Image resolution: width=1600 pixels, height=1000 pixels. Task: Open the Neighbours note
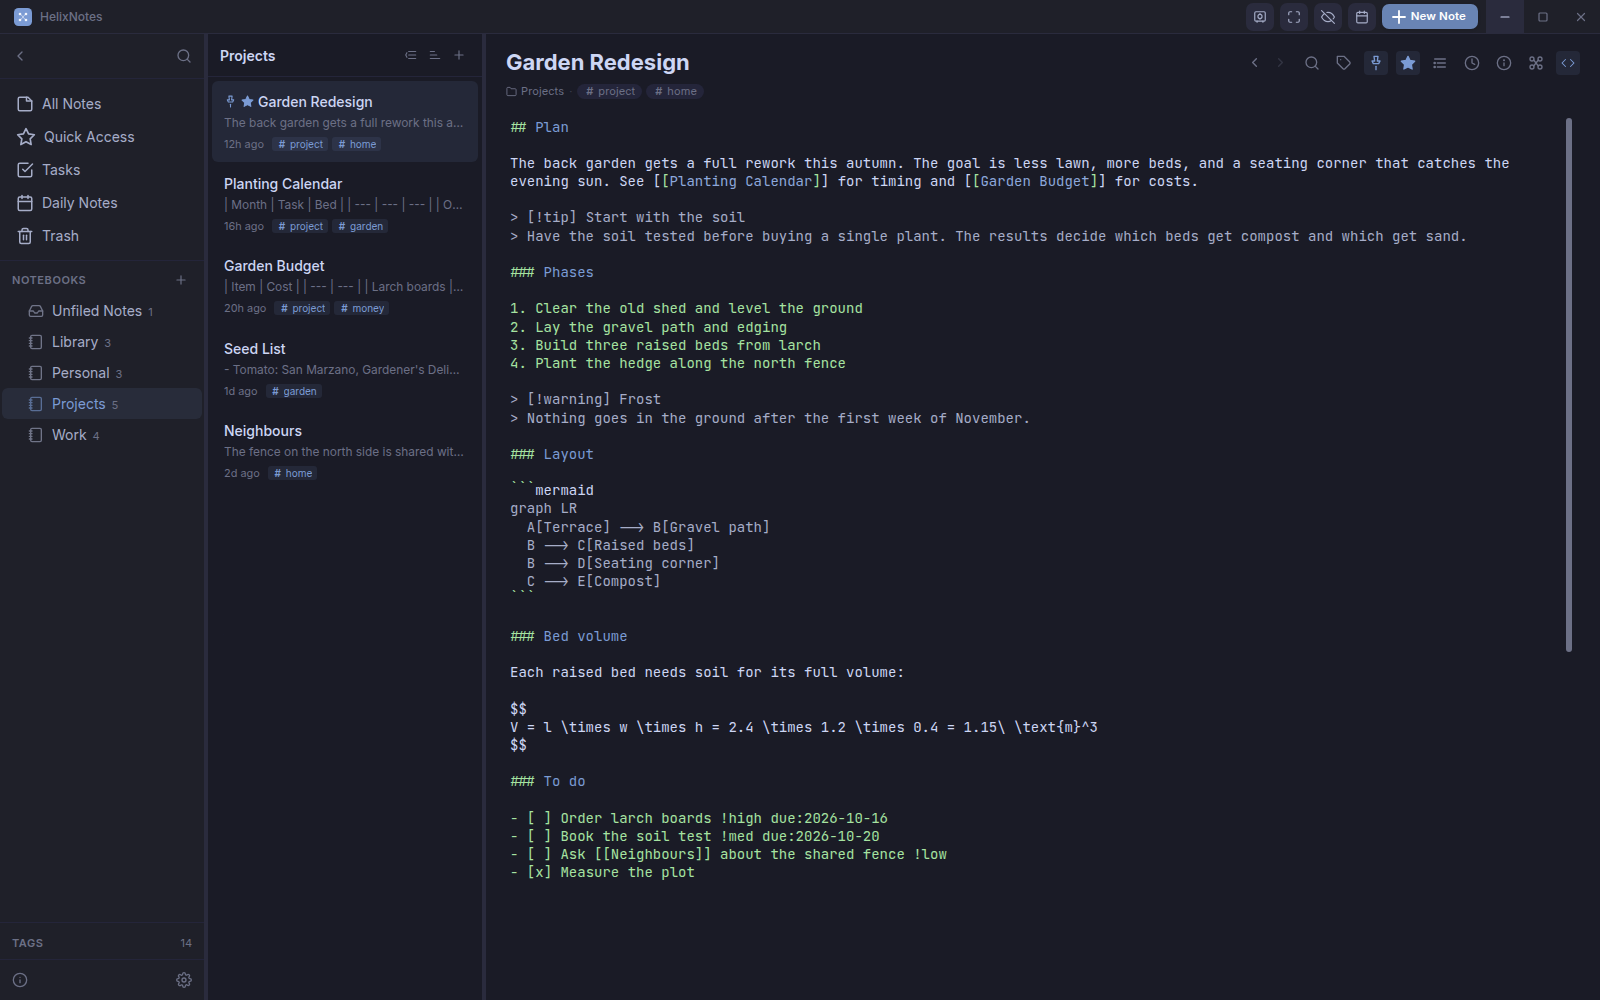[x=345, y=451]
